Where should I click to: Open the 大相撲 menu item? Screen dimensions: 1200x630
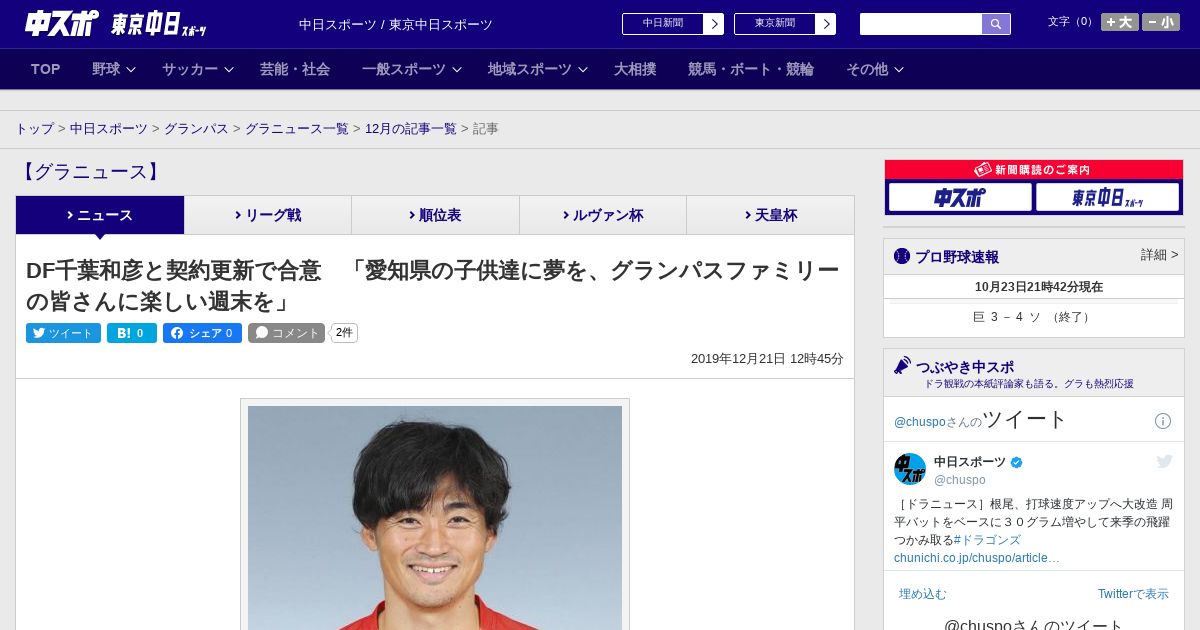[x=635, y=69]
